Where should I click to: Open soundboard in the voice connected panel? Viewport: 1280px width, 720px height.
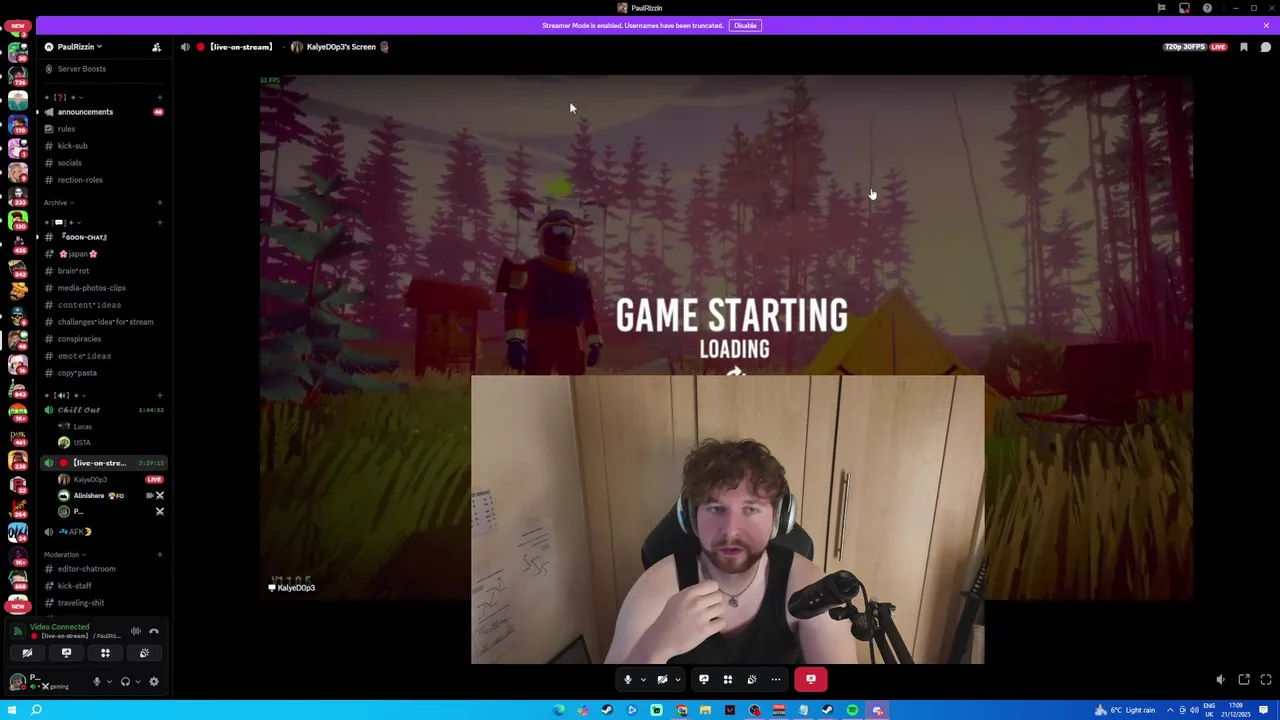[144, 653]
